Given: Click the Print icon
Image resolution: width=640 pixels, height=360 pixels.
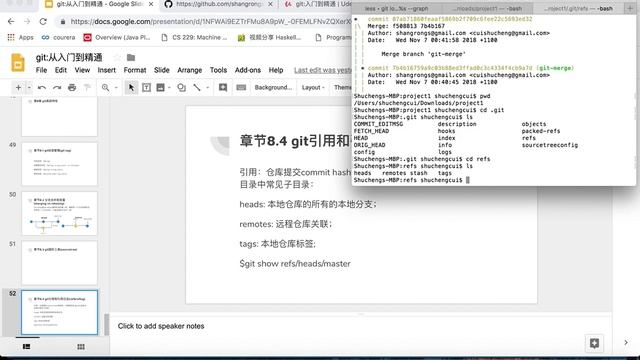Looking at the screenshot, I should tap(72, 87).
